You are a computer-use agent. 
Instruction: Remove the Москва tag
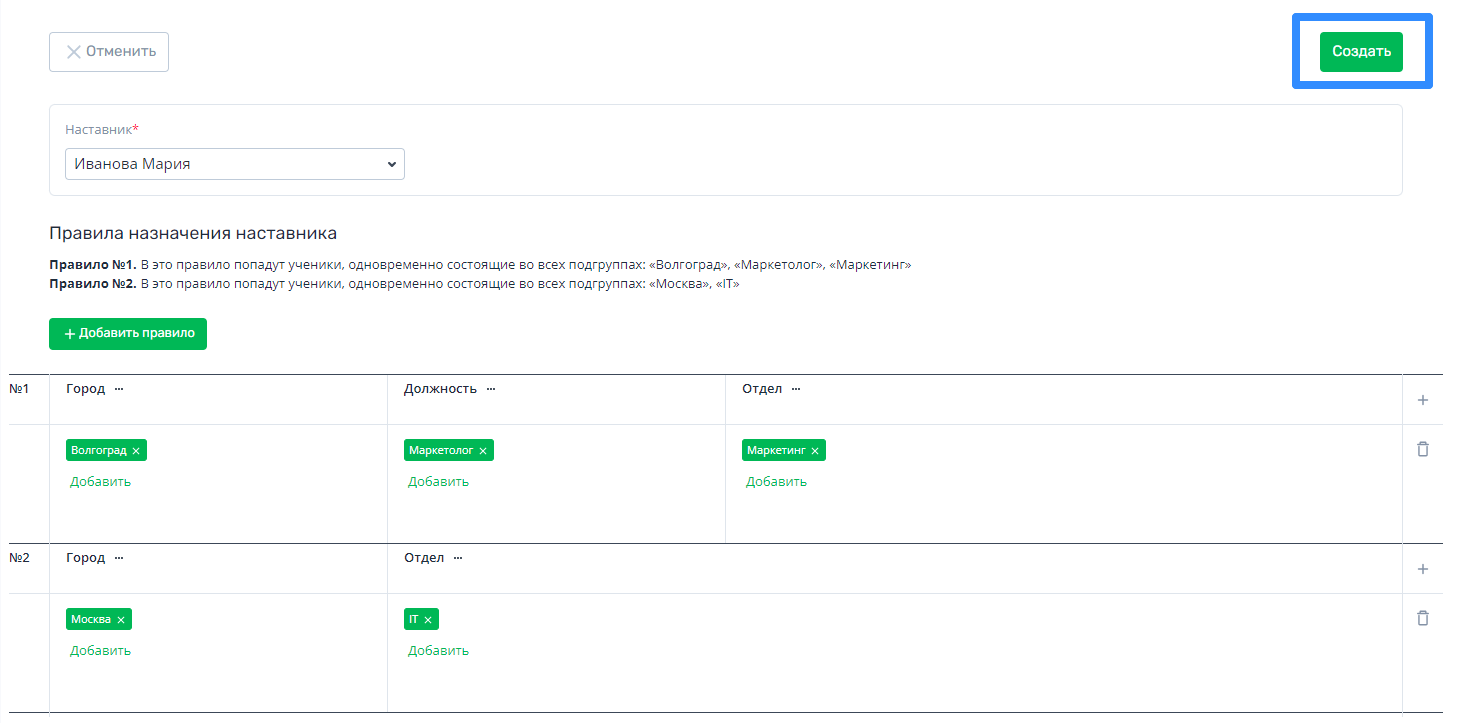[121, 620]
